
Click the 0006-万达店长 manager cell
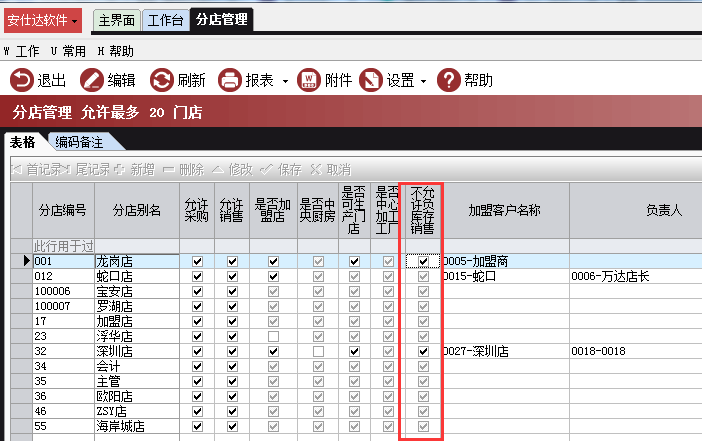click(x=636, y=277)
